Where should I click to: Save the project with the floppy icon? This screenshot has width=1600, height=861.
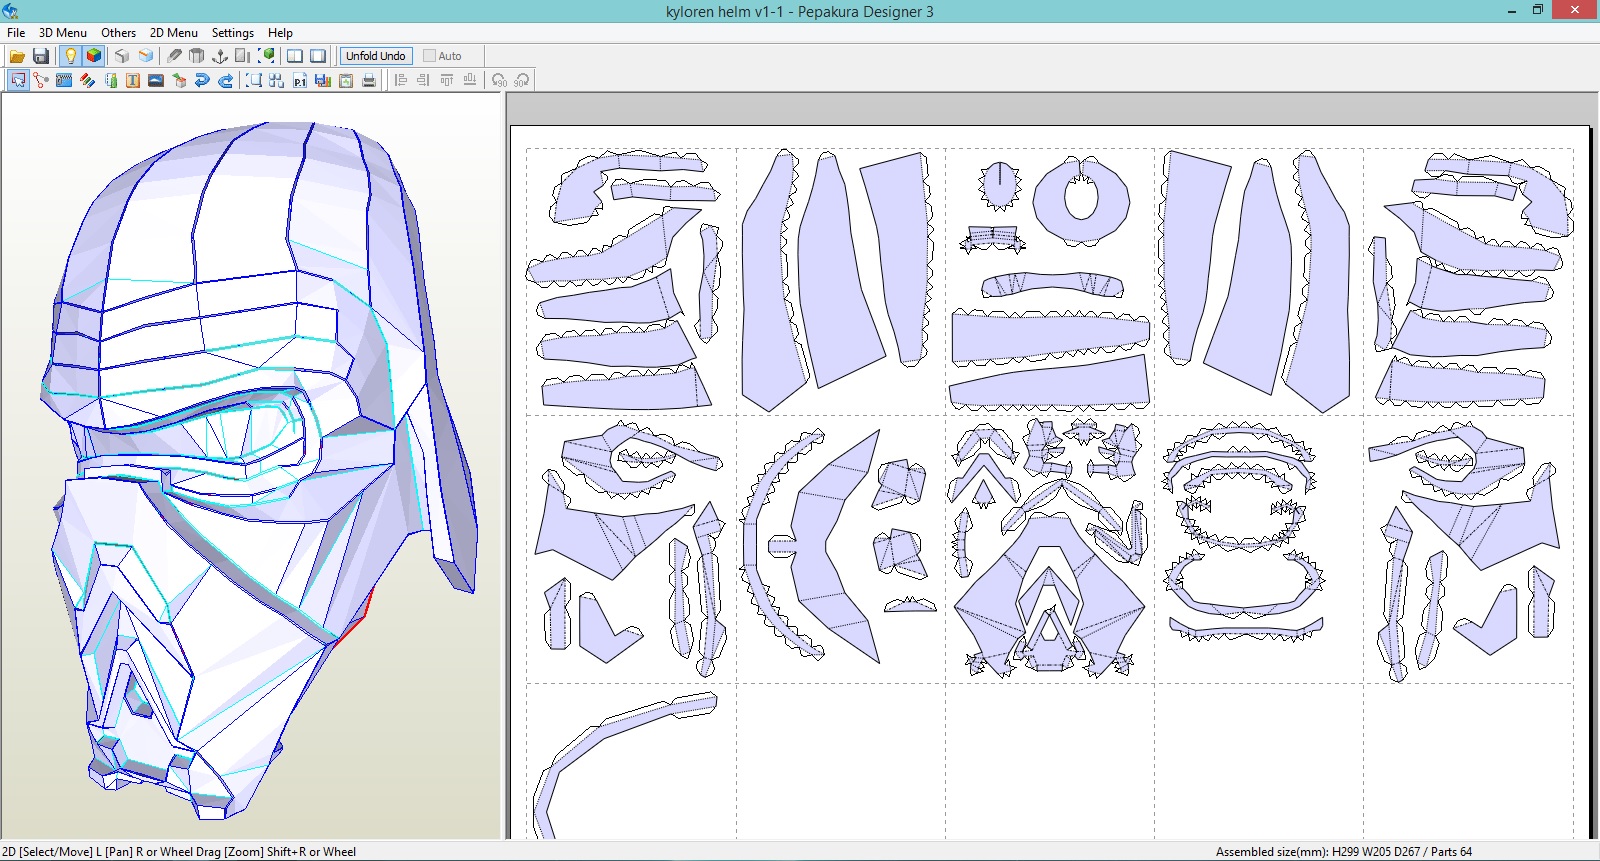point(41,56)
